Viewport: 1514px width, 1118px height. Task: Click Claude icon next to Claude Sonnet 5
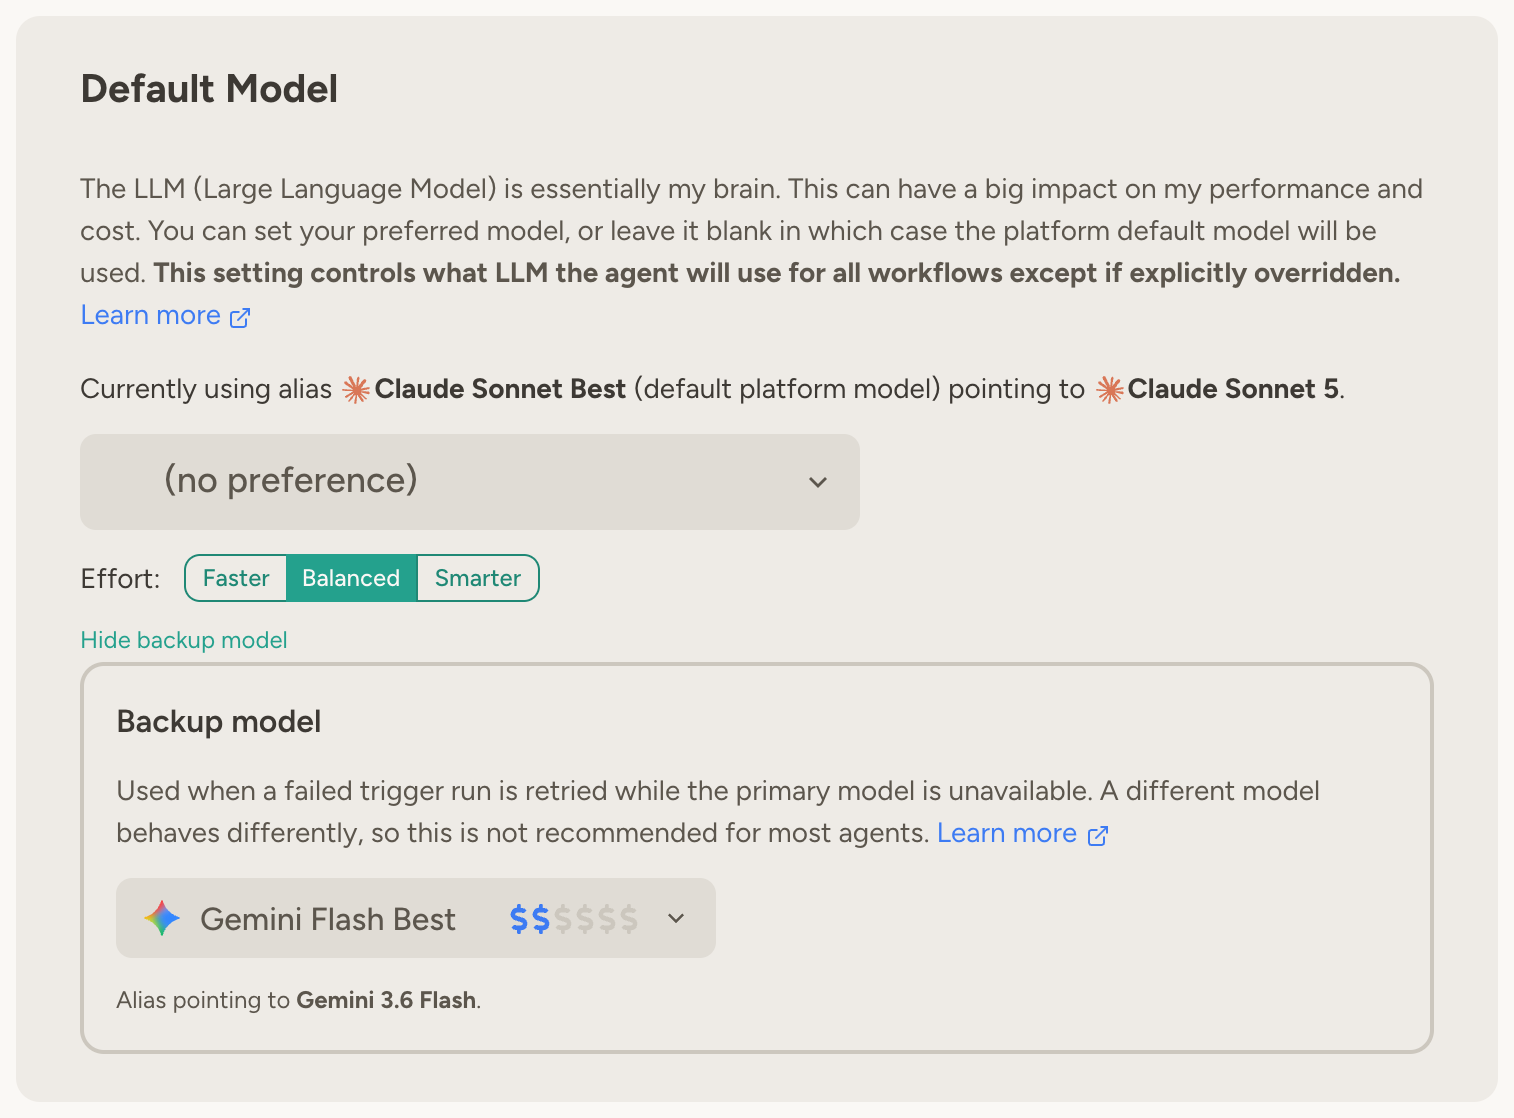coord(1110,389)
